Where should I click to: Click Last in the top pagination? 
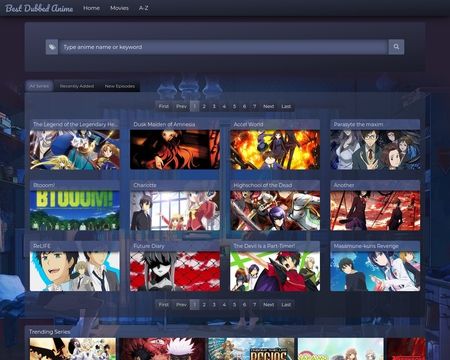286,106
